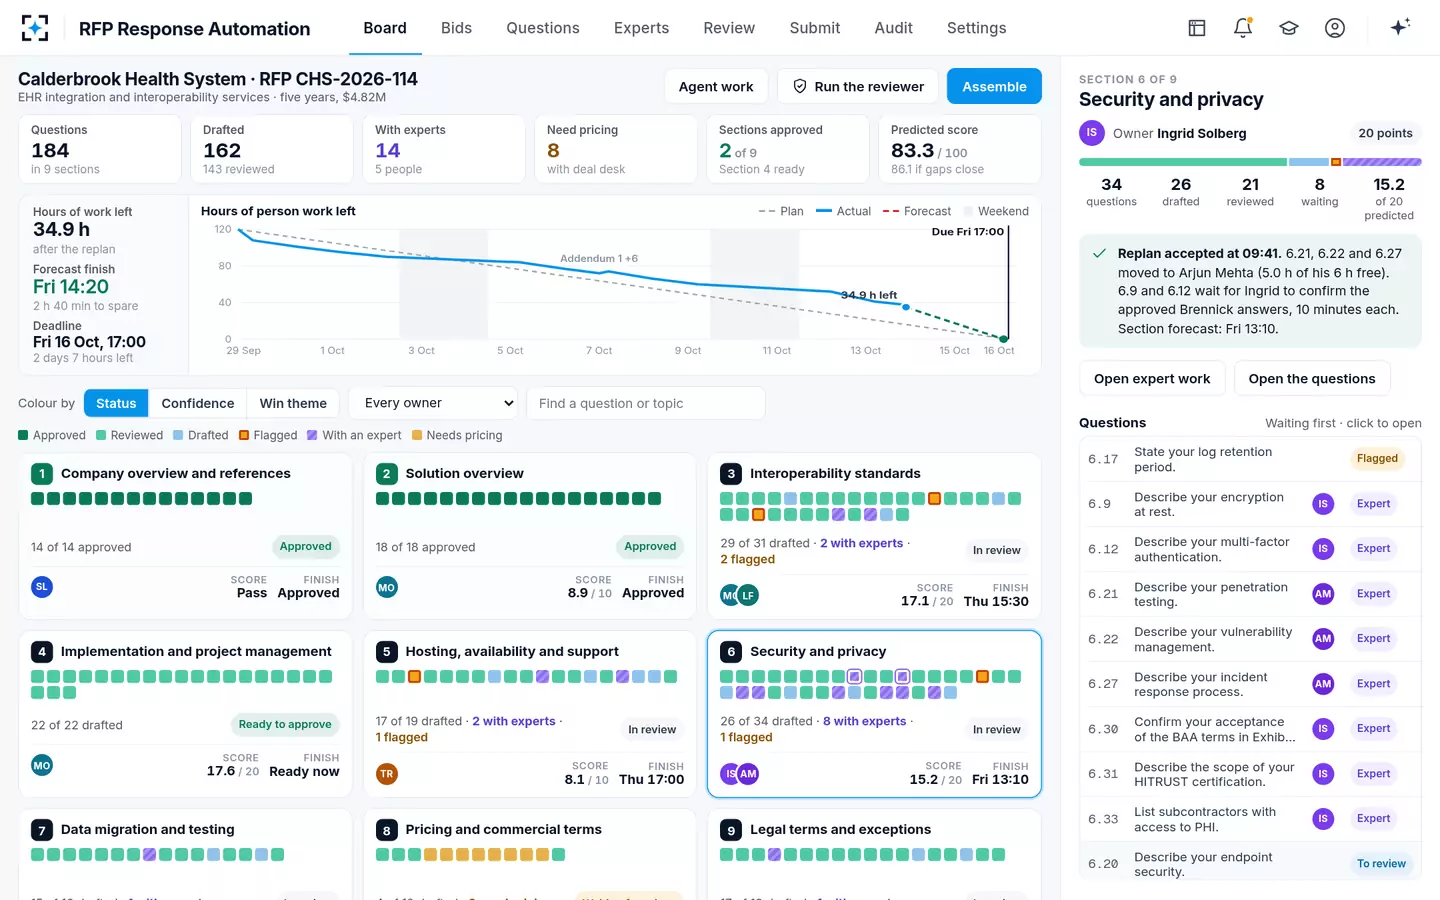Colour the board by Status
The width and height of the screenshot is (1440, 900).
point(116,403)
